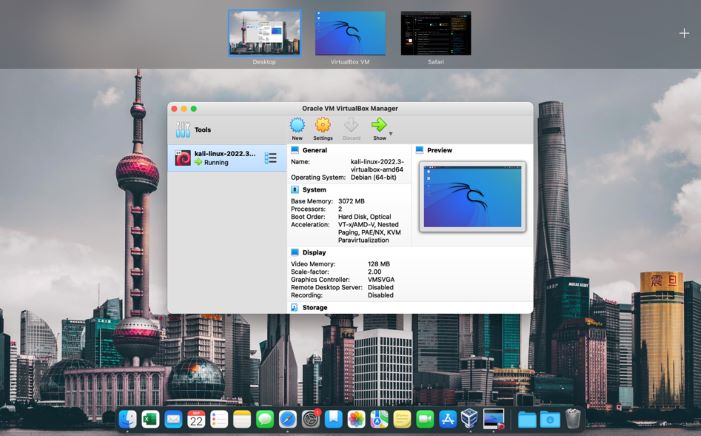Select the kali-linux-2022.3 running machine
Image resolution: width=701 pixels, height=436 pixels.
pyautogui.click(x=227, y=158)
